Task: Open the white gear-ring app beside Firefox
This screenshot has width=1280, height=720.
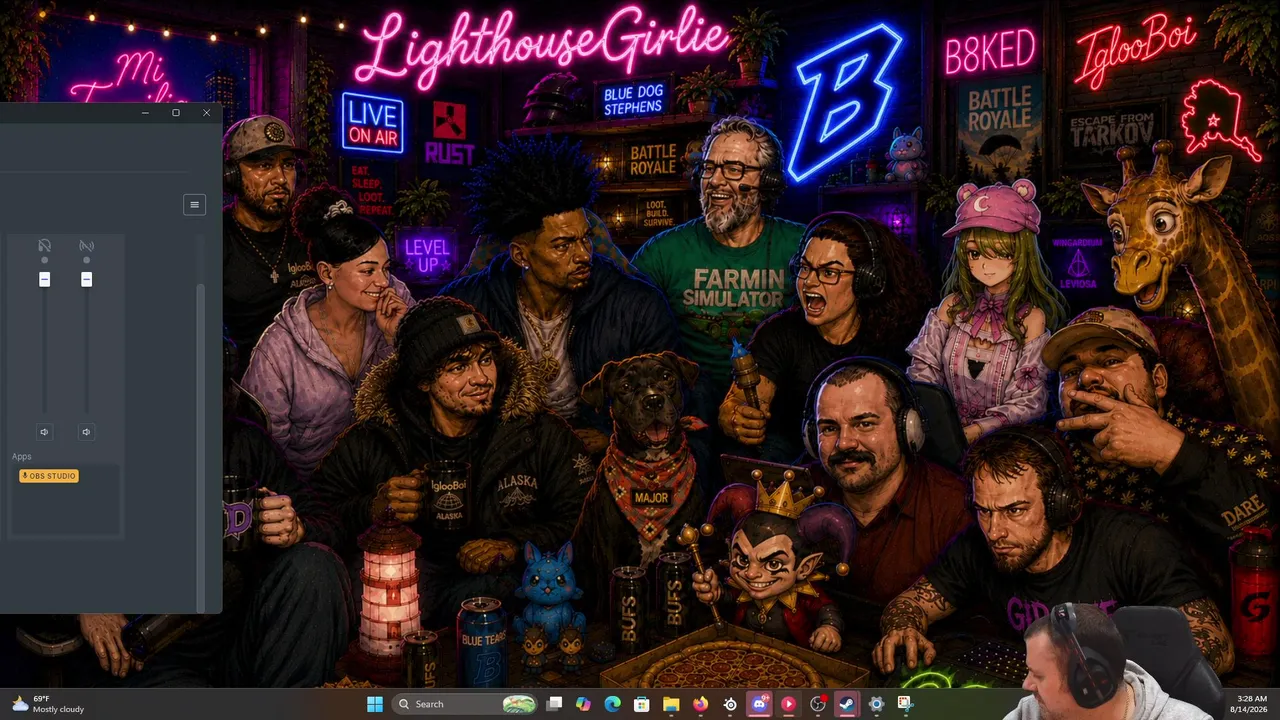Action: (730, 704)
